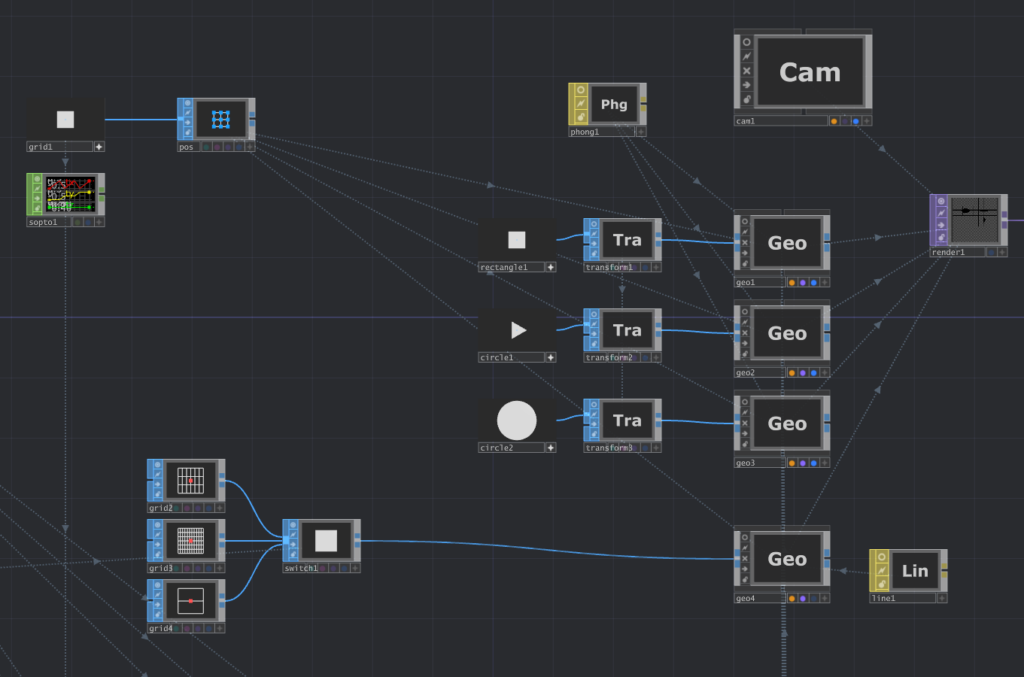Expand rectangle1 using the plus icon
The height and width of the screenshot is (677, 1024).
pyautogui.click(x=550, y=267)
